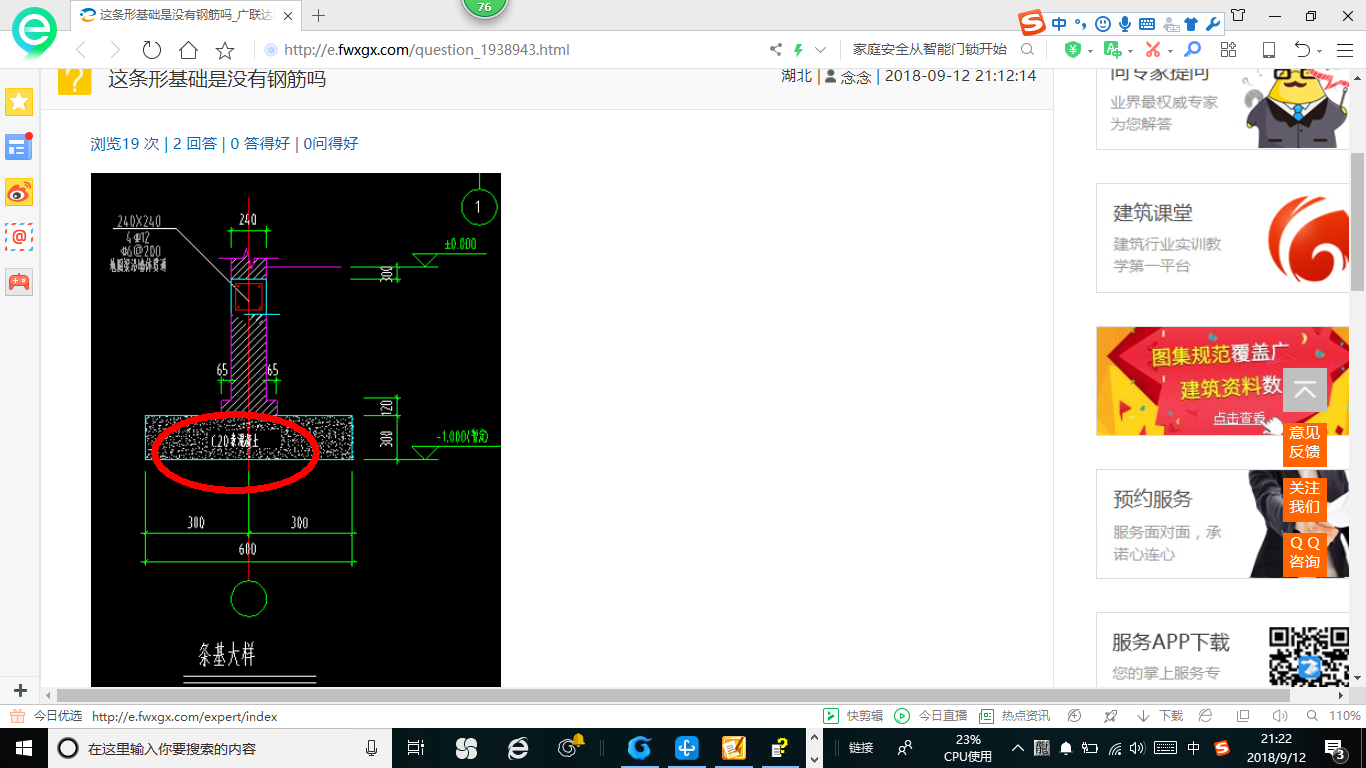Open the 建筑课堂 banner
Viewport: 1366px width, 768px height.
click(x=1223, y=238)
